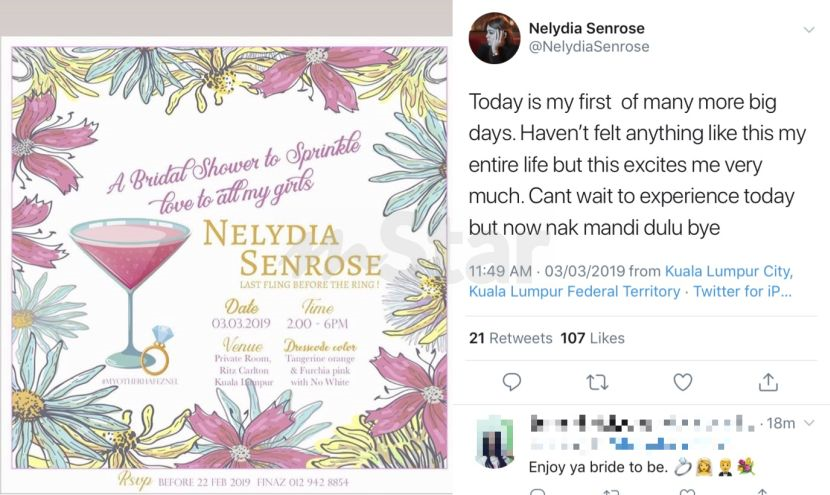Tap the share icon below the tweet
This screenshot has width=830, height=495.
tap(768, 382)
